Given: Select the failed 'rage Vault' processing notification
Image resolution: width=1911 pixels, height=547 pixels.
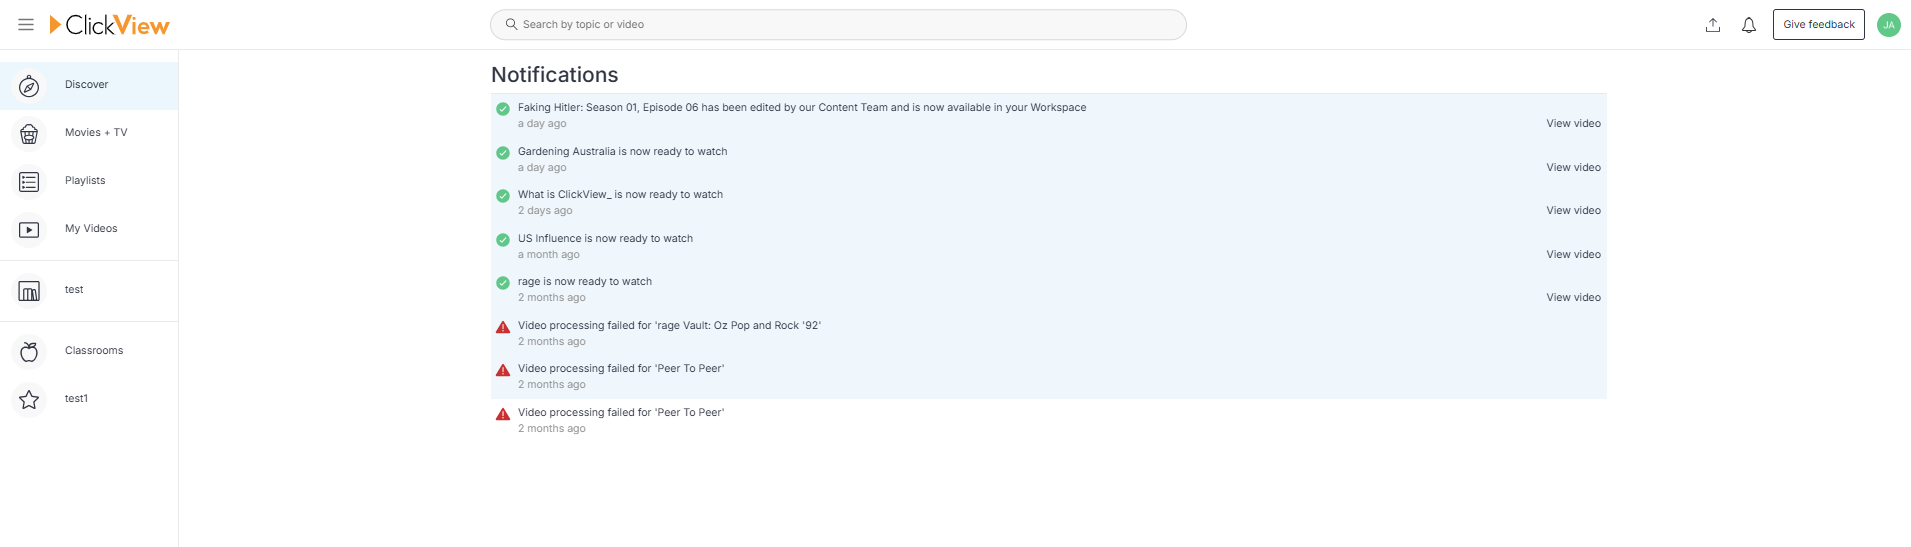Looking at the screenshot, I should click(1049, 333).
